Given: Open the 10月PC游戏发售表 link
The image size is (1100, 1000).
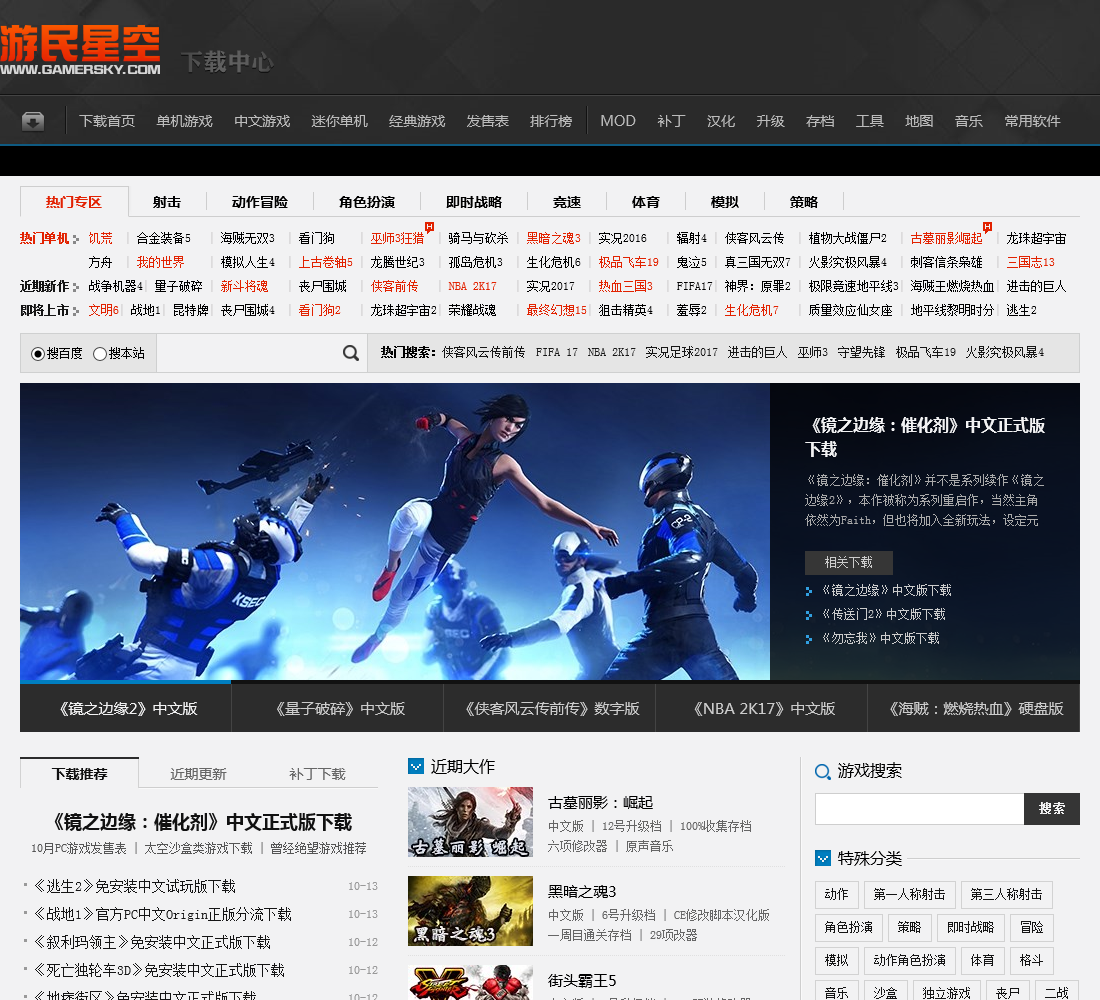Looking at the screenshot, I should pos(79,848).
